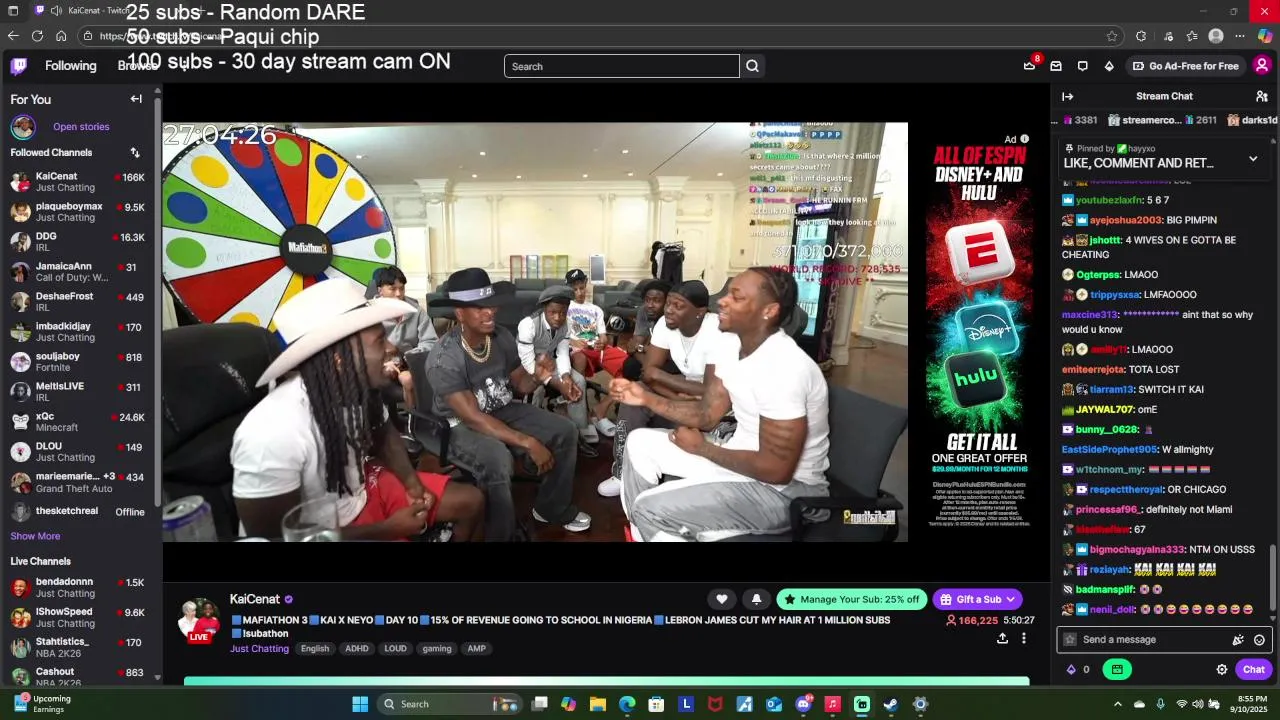Click the chat scrollbar
The image size is (1280, 720).
pos(1274,577)
